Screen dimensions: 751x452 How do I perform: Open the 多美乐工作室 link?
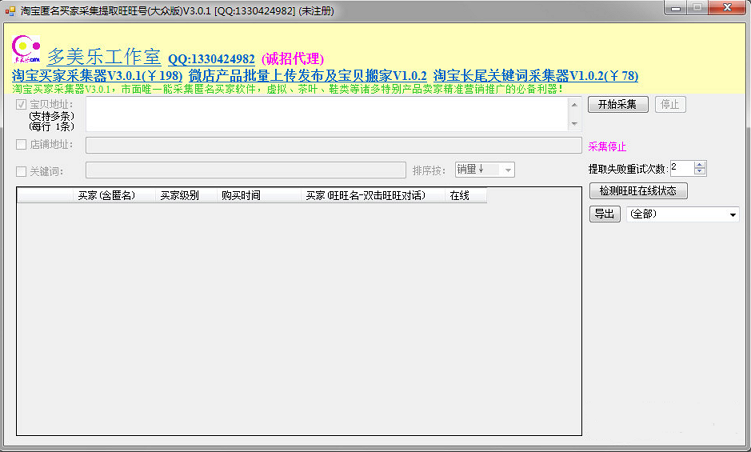(103, 57)
